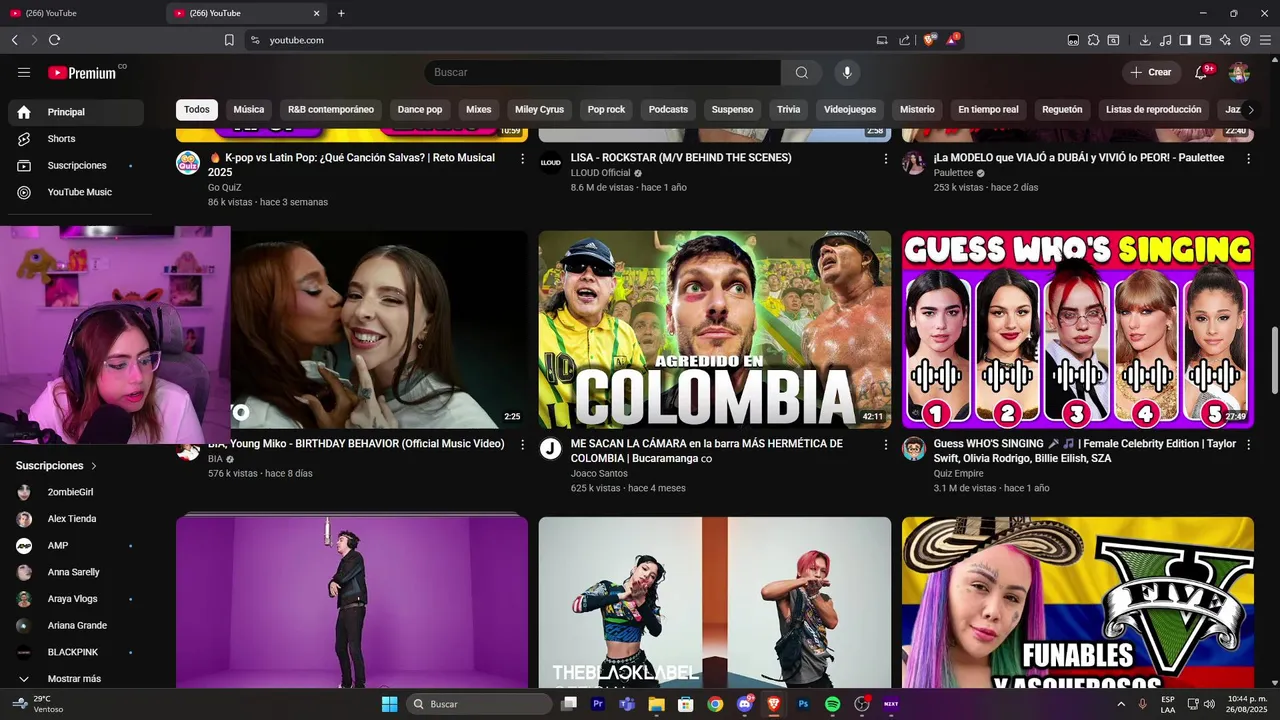The image size is (1280, 720).
Task: Open browser extensions puzzle icon
Action: (1093, 40)
